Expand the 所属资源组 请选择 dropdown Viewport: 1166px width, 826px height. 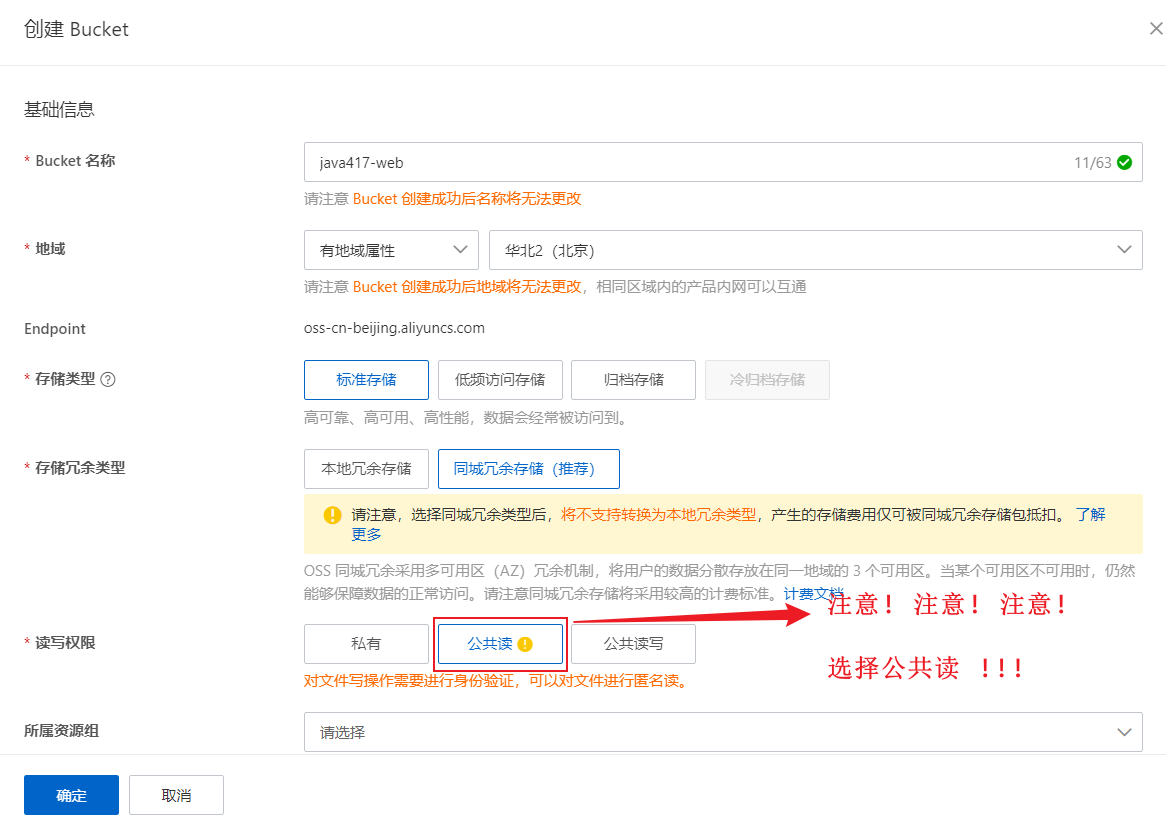point(723,732)
